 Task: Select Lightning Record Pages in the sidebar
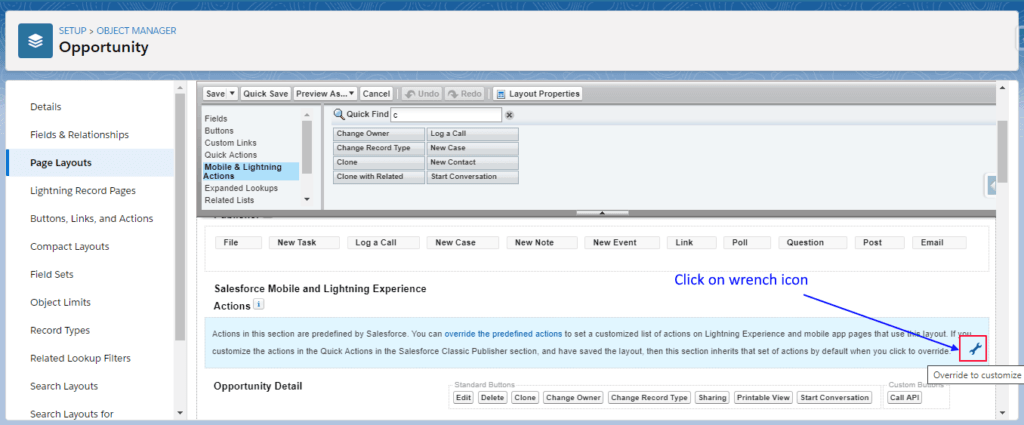[83, 191]
